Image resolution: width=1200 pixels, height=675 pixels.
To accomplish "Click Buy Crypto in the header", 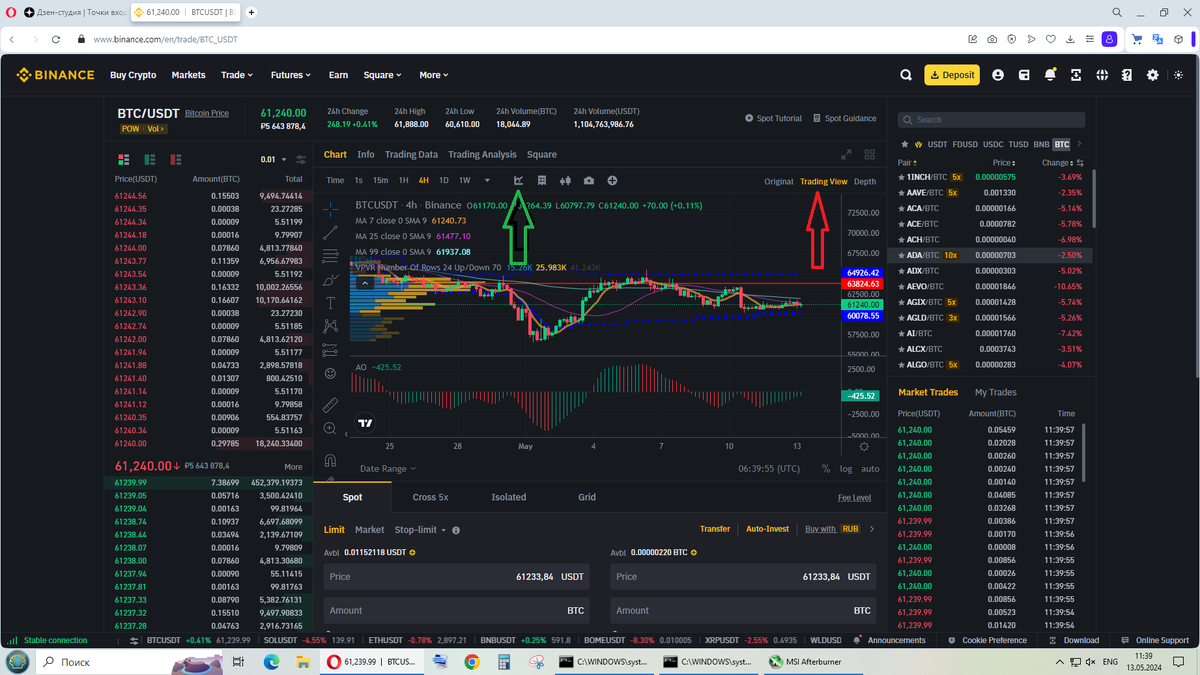I will tap(133, 75).
